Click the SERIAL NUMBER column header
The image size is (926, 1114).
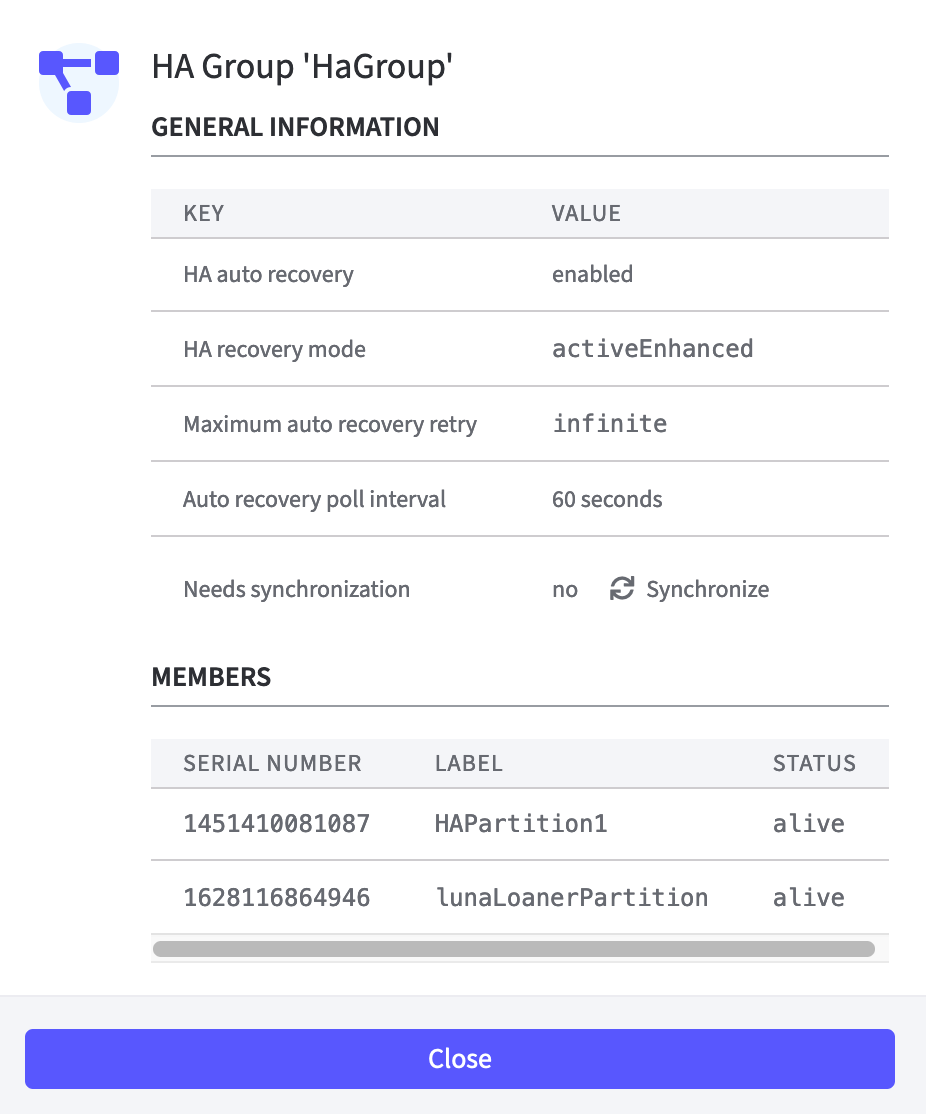pos(272,763)
